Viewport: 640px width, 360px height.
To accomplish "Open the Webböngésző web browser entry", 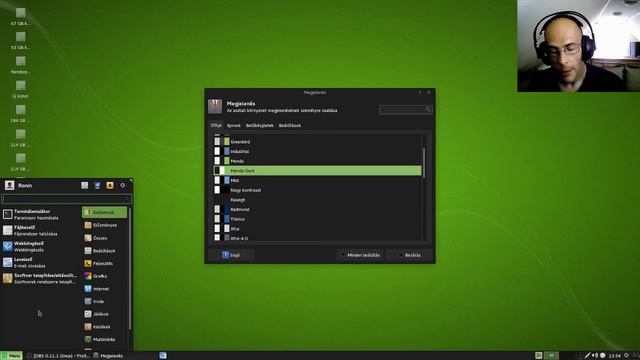I will 40,246.
